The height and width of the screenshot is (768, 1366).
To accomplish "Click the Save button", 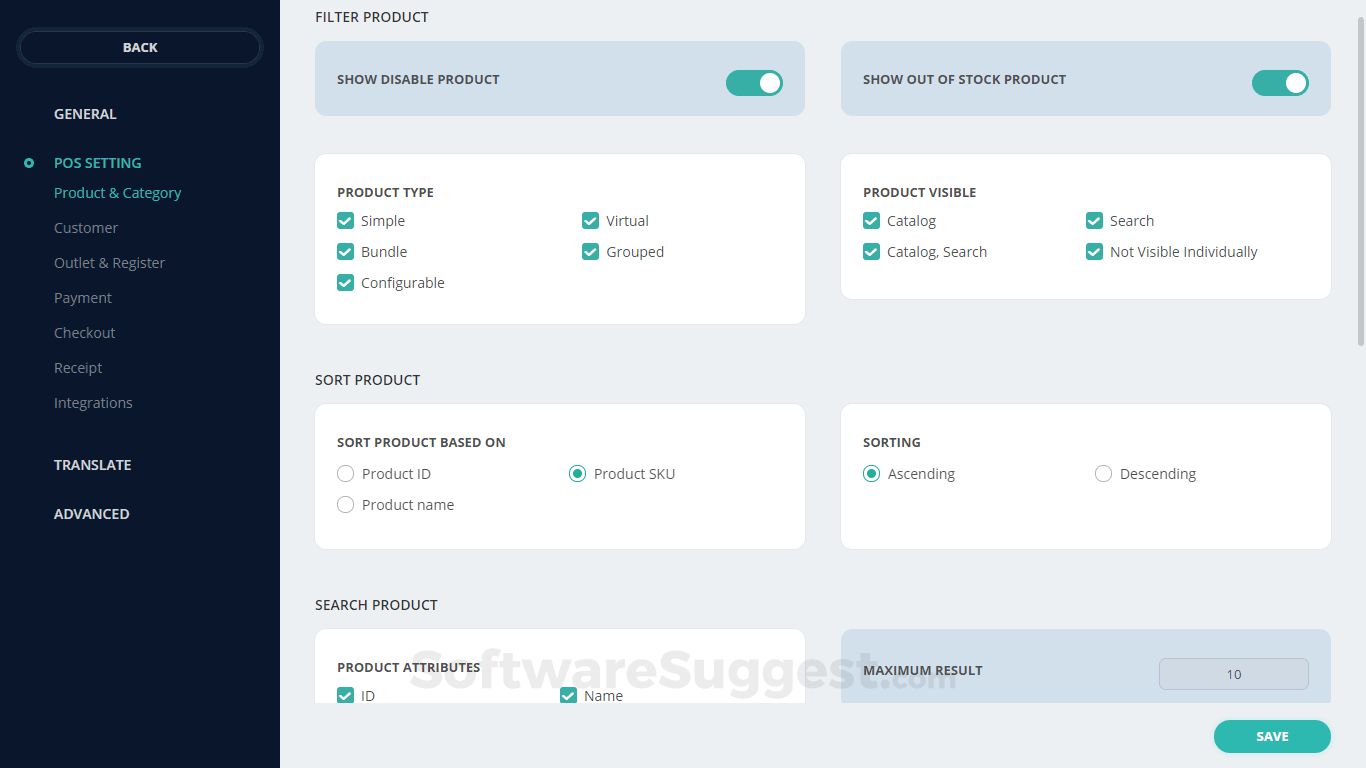I will click(x=1272, y=736).
